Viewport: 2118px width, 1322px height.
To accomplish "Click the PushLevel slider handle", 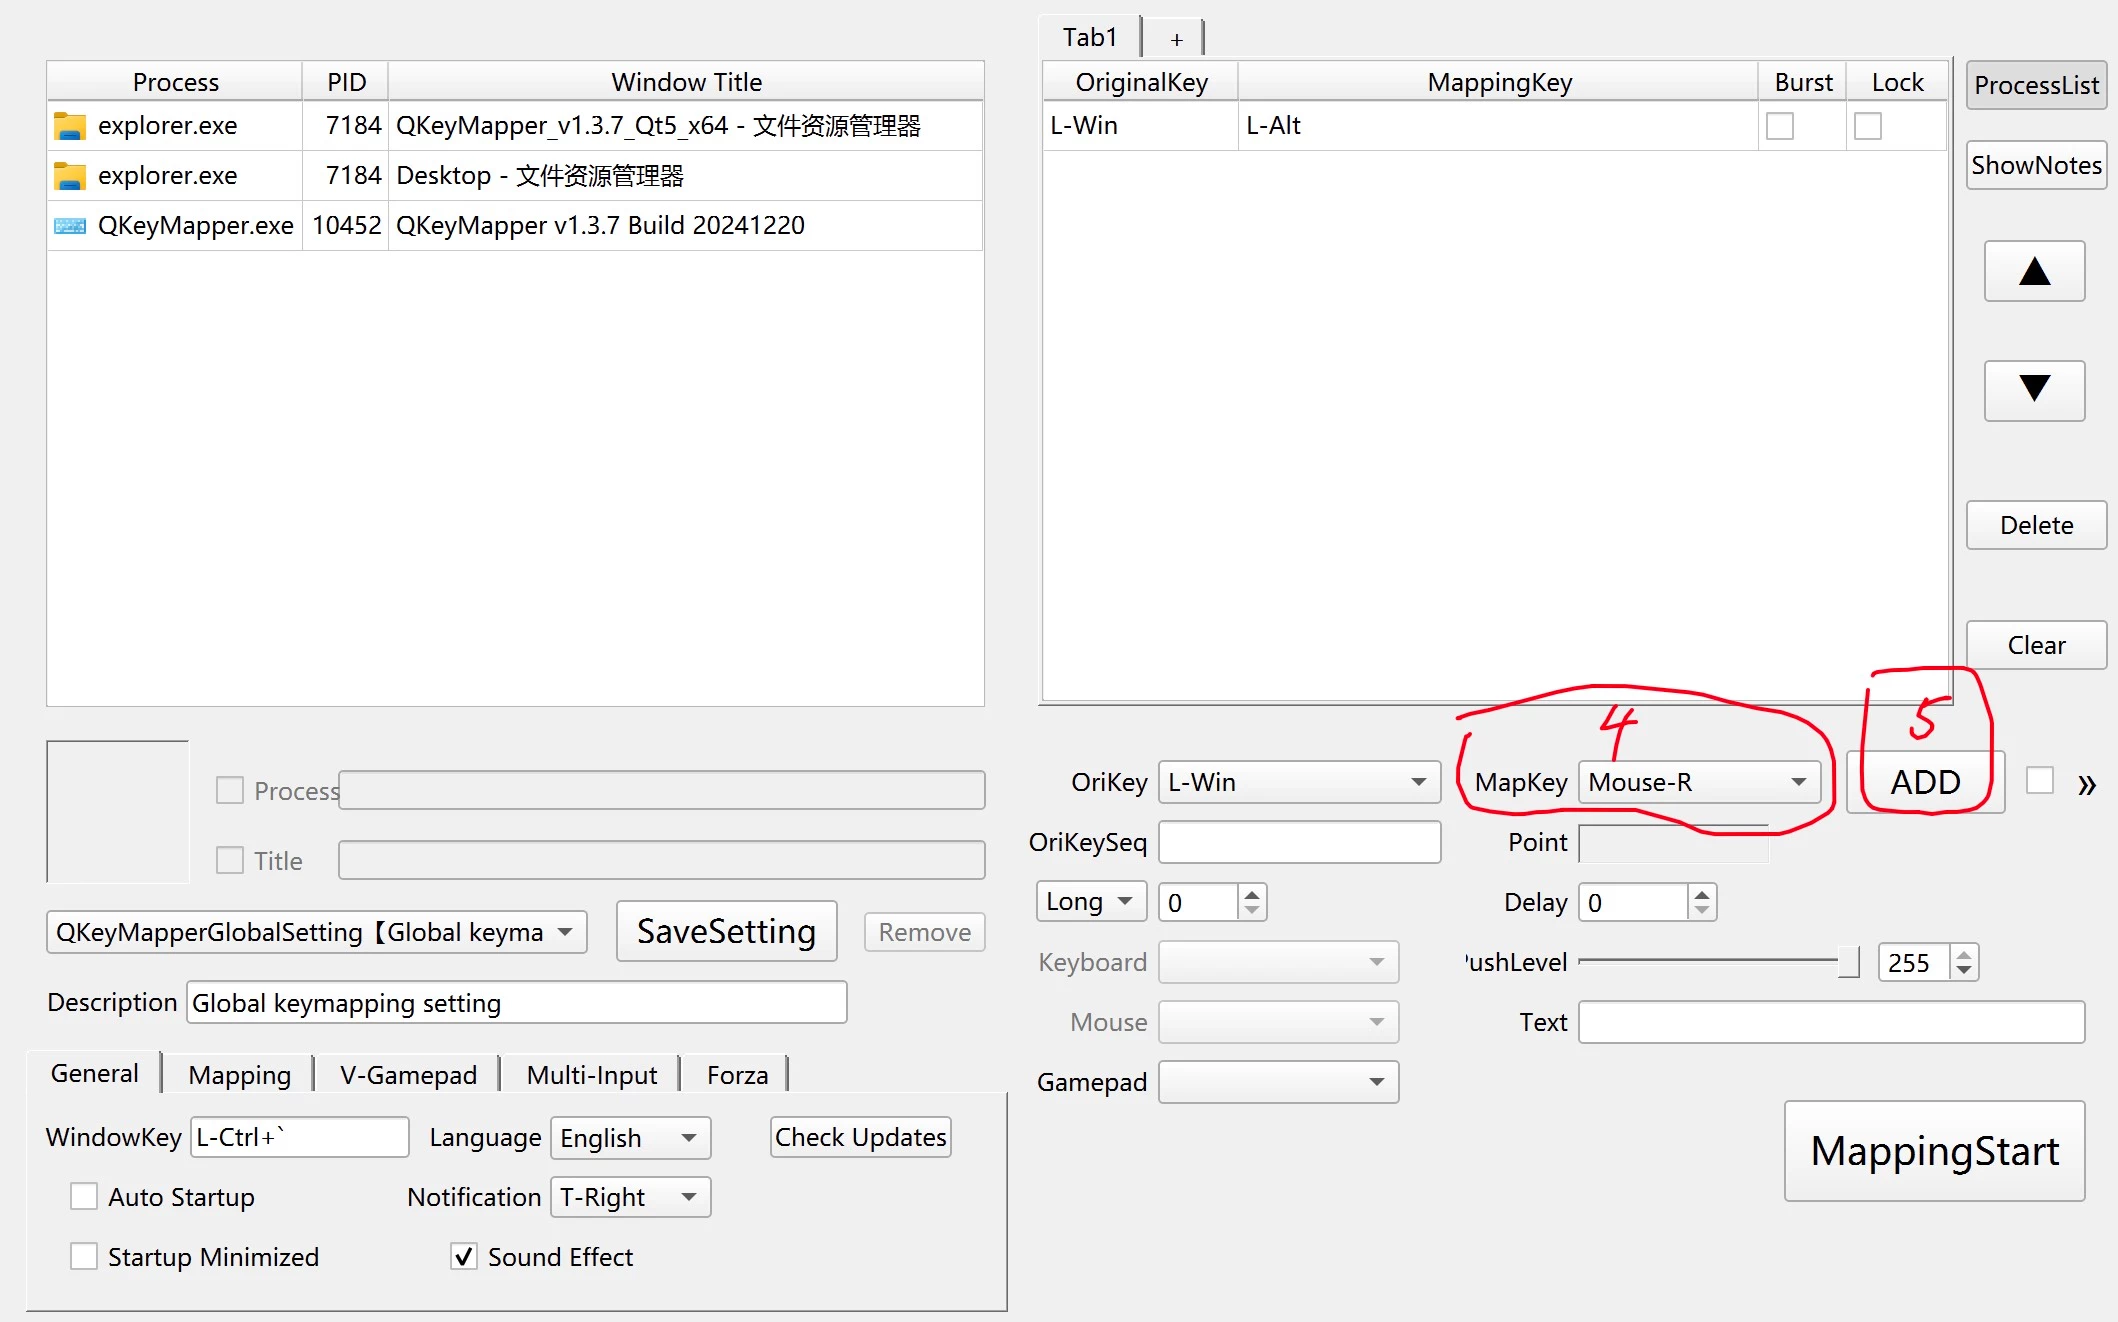I will coord(1848,962).
